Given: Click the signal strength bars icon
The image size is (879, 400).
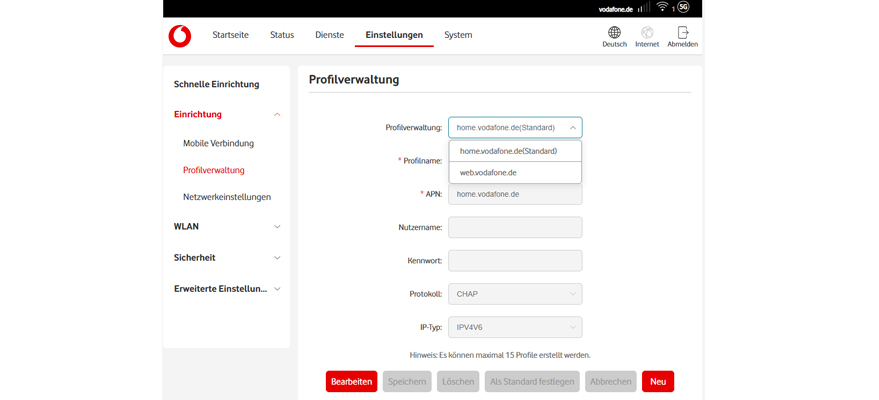Looking at the screenshot, I should tap(643, 8).
